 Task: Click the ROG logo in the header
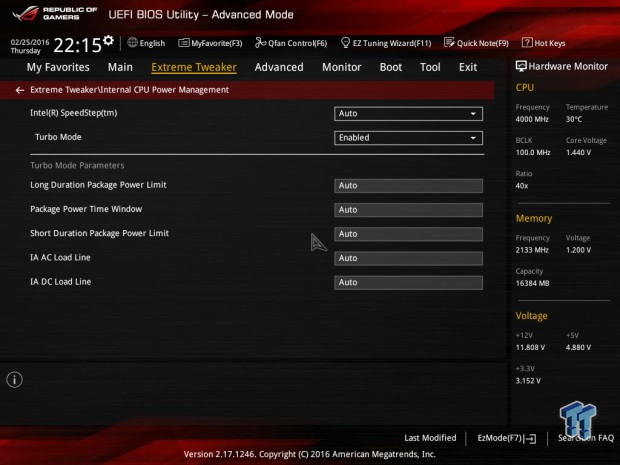click(26, 13)
